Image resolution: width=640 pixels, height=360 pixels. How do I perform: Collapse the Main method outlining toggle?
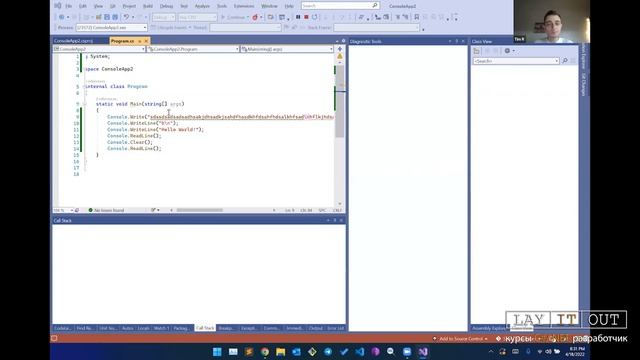(85, 104)
